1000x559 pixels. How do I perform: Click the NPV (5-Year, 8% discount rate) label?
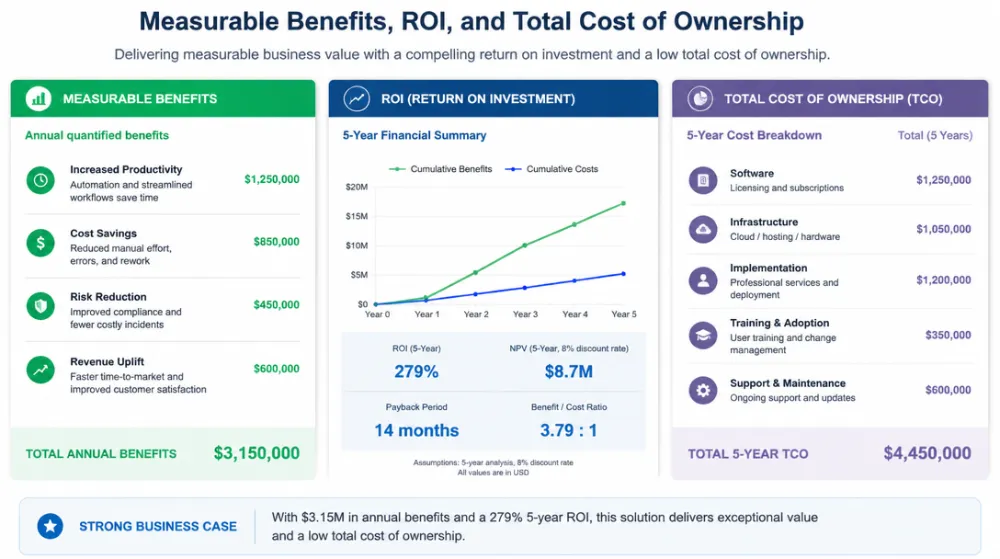tap(569, 349)
